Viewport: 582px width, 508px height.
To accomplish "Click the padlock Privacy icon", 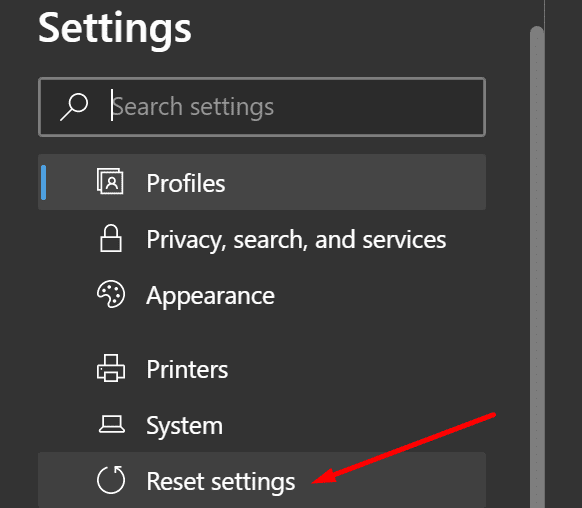I will 111,238.
